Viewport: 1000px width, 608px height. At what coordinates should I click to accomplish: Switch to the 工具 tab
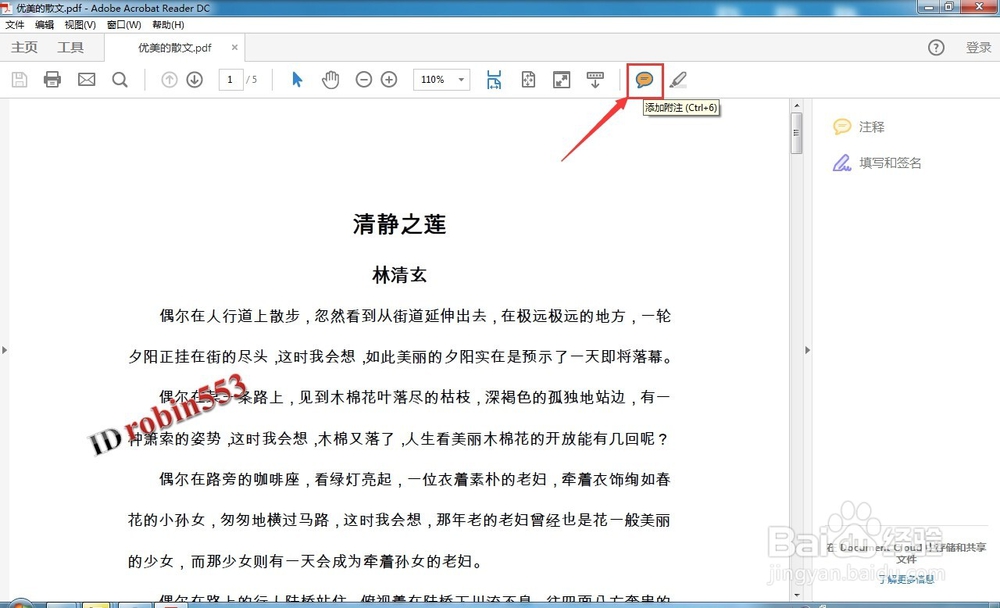coord(70,47)
